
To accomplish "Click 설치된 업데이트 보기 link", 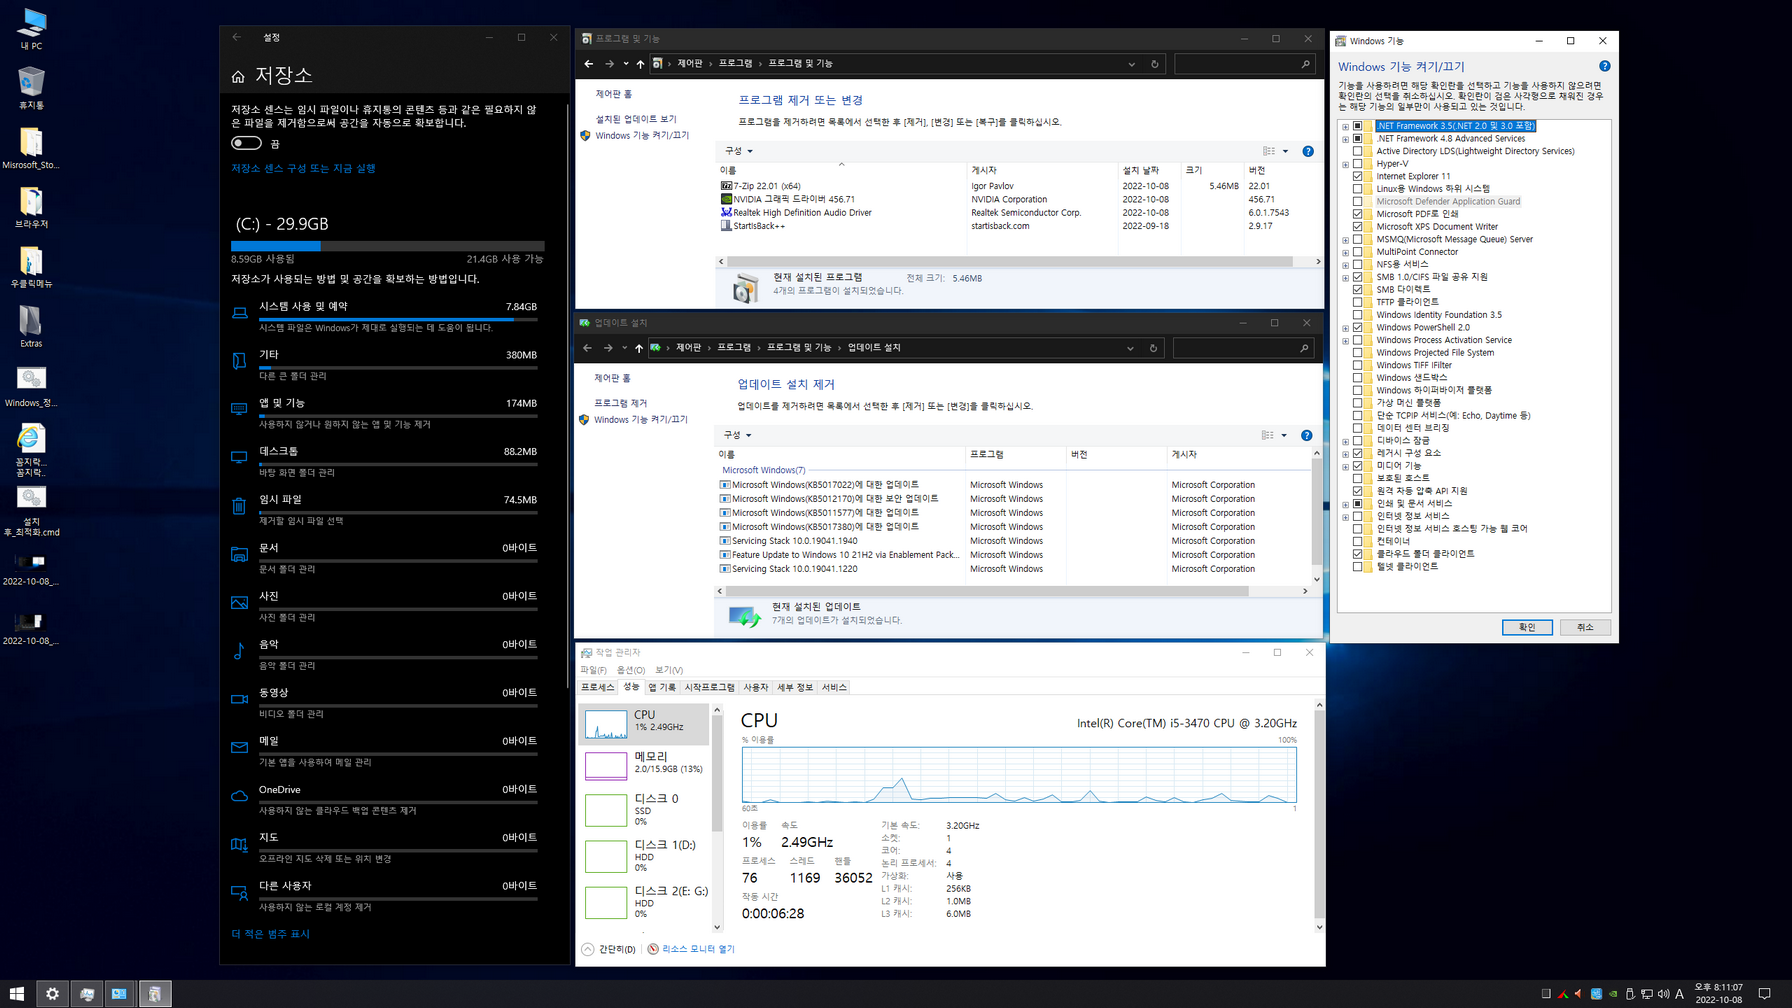I will [636, 119].
